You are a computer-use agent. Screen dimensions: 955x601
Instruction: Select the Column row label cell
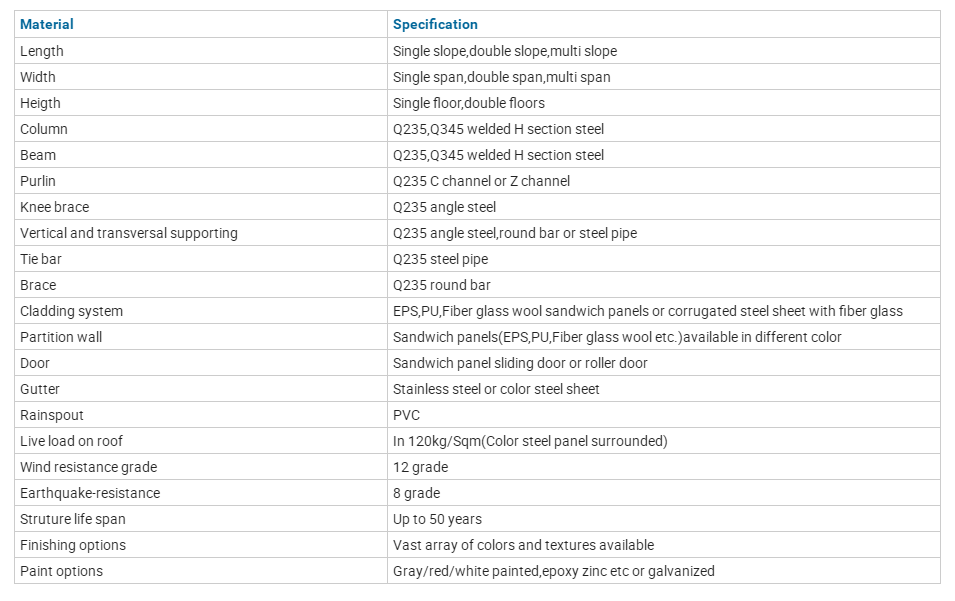[x=44, y=129]
